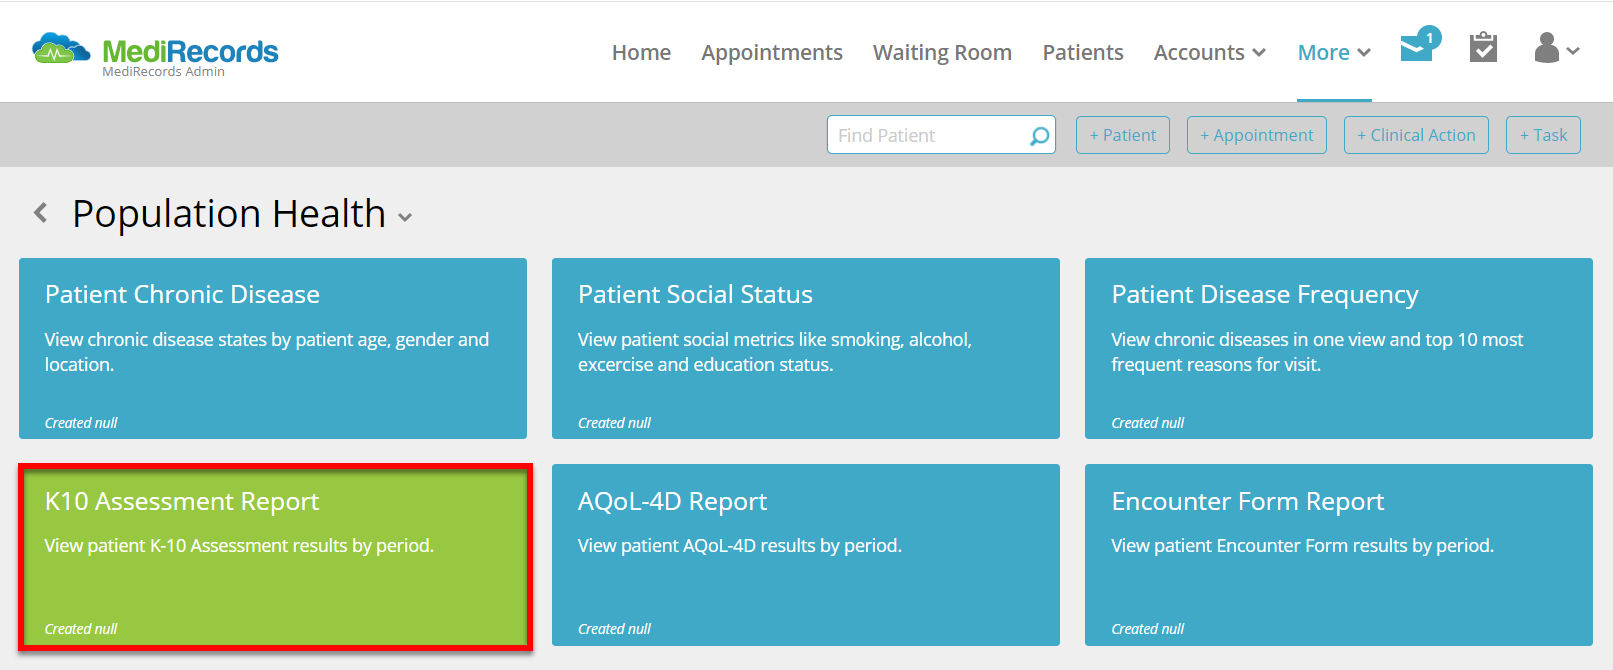
Task: Open the mail inbox envelope icon
Action: click(x=1416, y=48)
